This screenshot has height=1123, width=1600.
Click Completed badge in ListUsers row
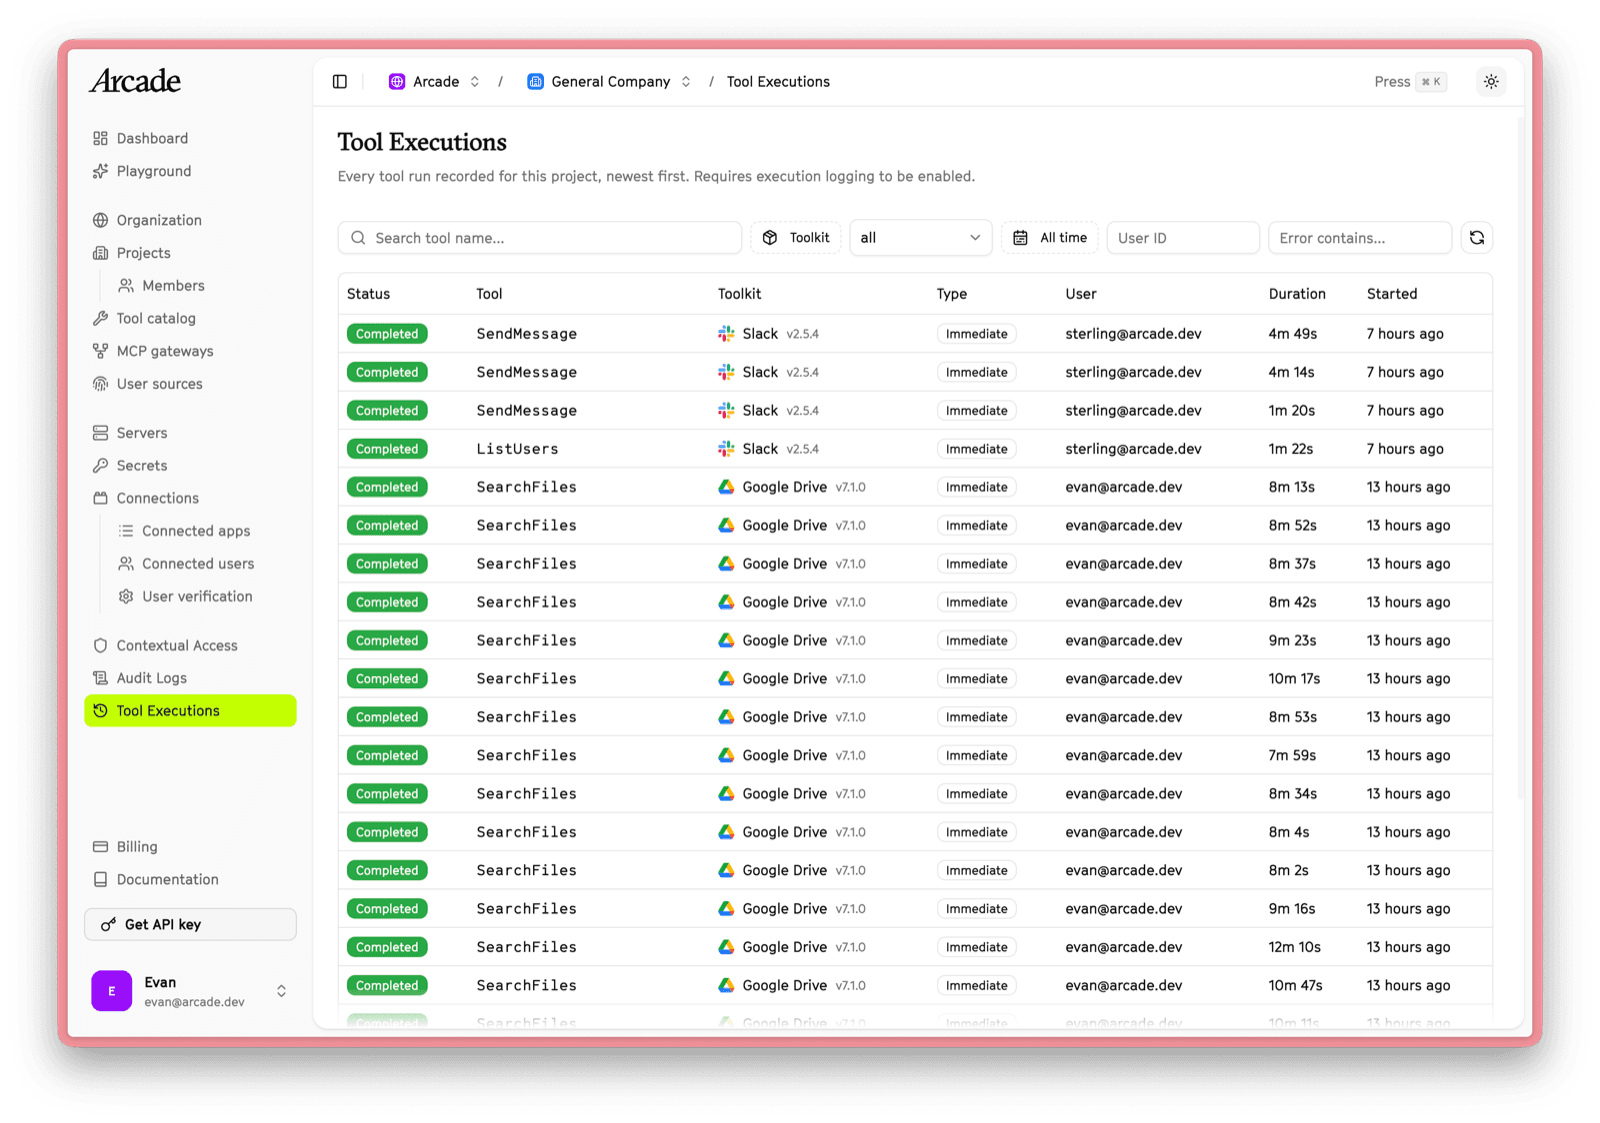387,449
